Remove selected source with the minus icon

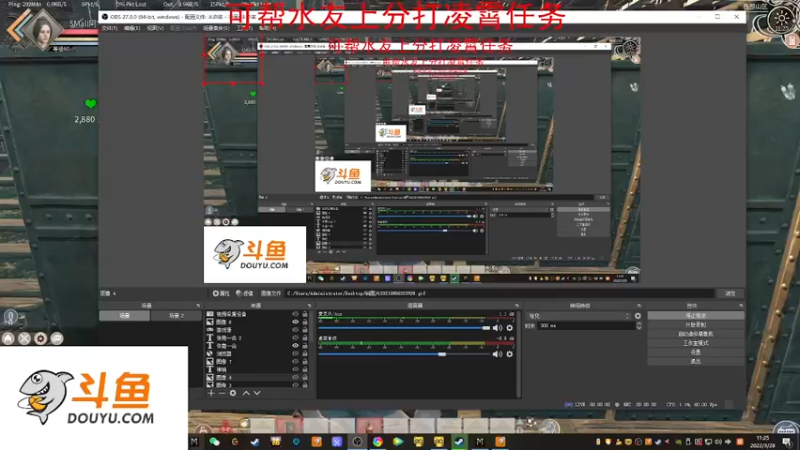pyautogui.click(x=222, y=393)
